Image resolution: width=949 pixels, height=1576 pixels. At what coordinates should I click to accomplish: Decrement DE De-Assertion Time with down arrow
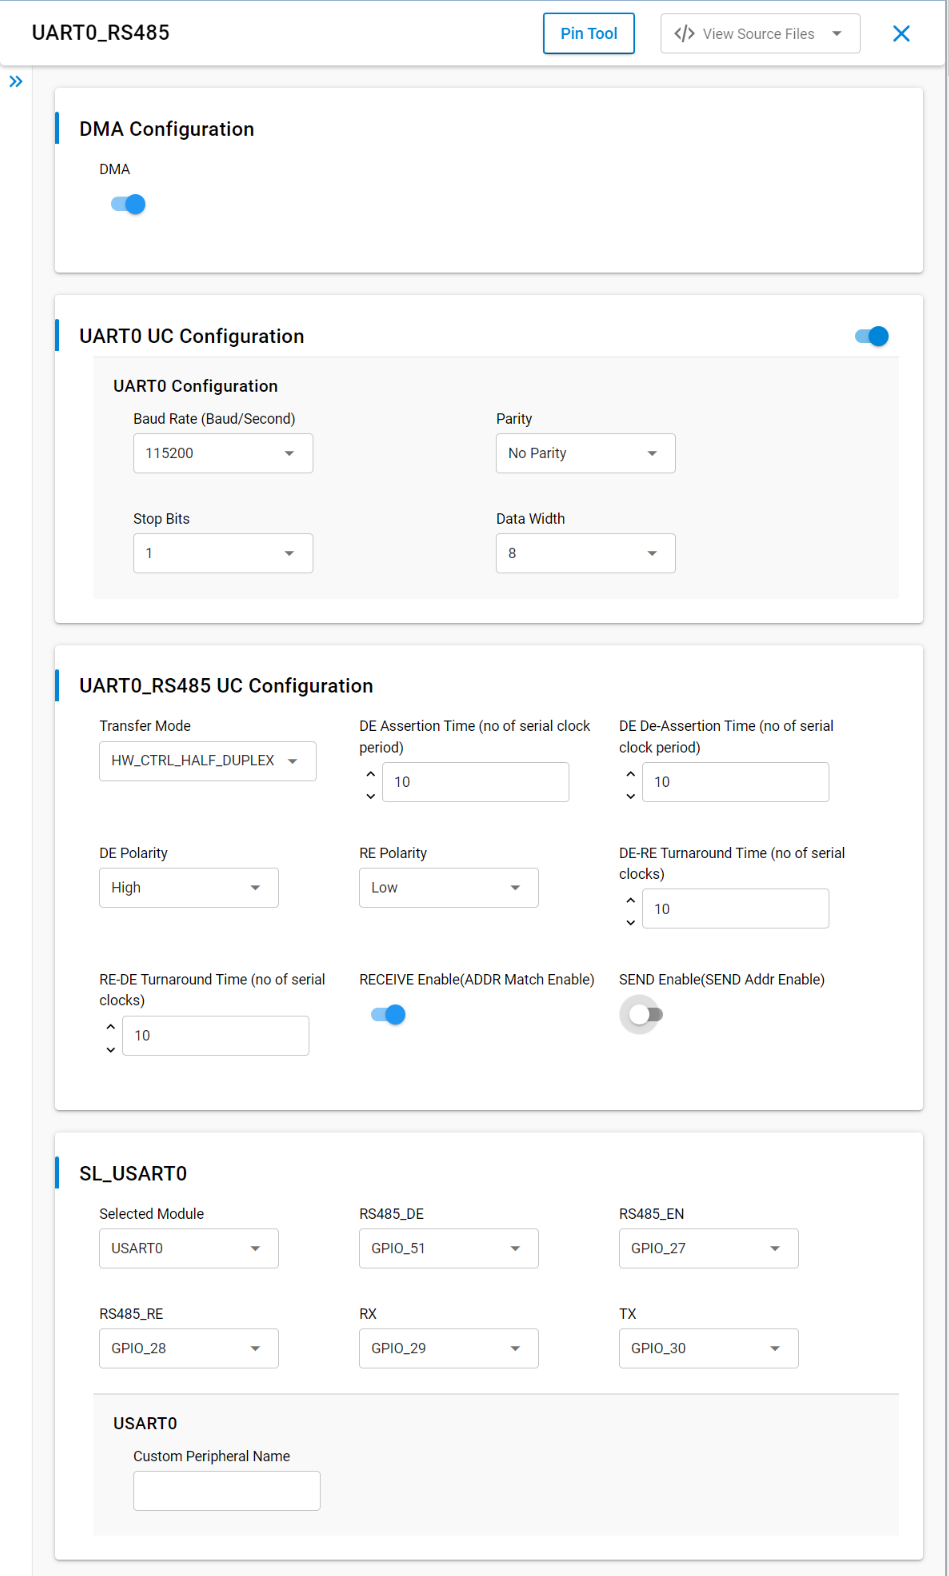point(630,796)
